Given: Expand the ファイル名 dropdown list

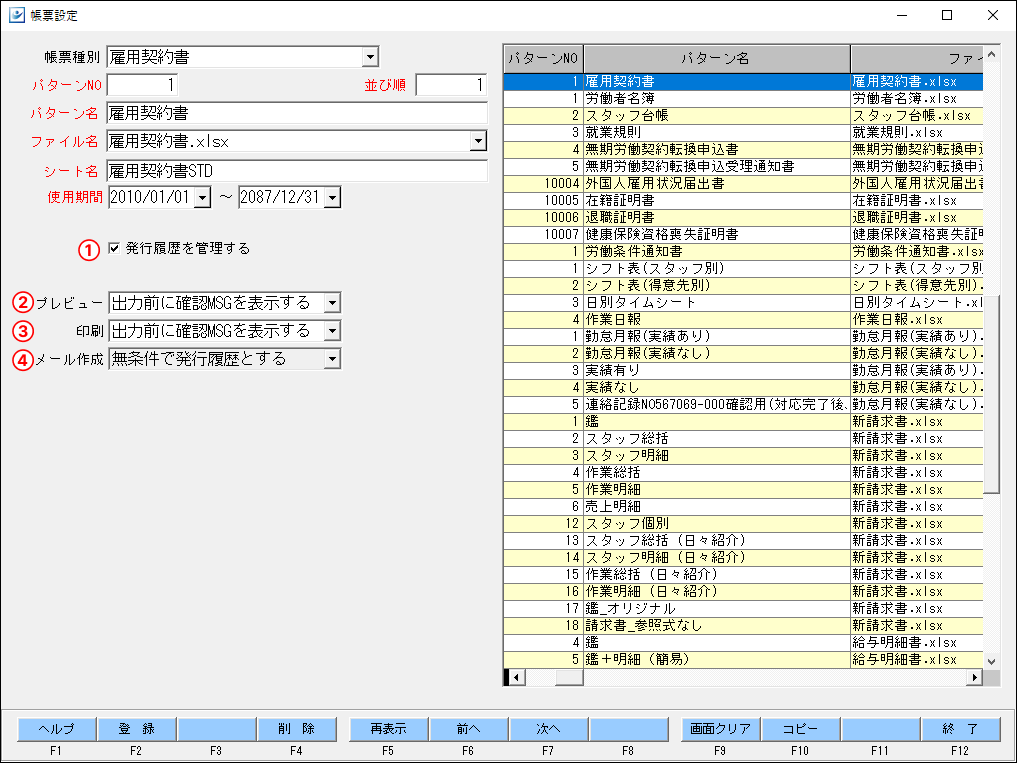Looking at the screenshot, I should (479, 142).
